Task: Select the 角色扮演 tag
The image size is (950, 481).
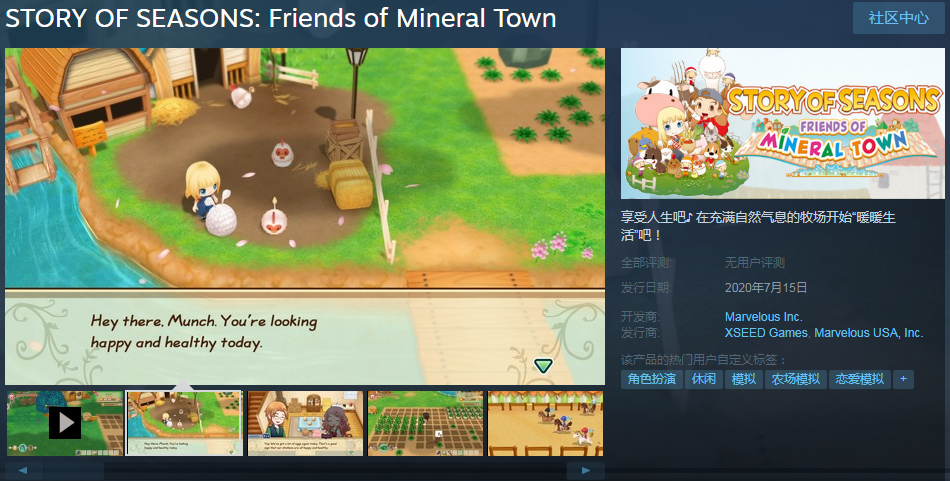Action: pos(651,379)
